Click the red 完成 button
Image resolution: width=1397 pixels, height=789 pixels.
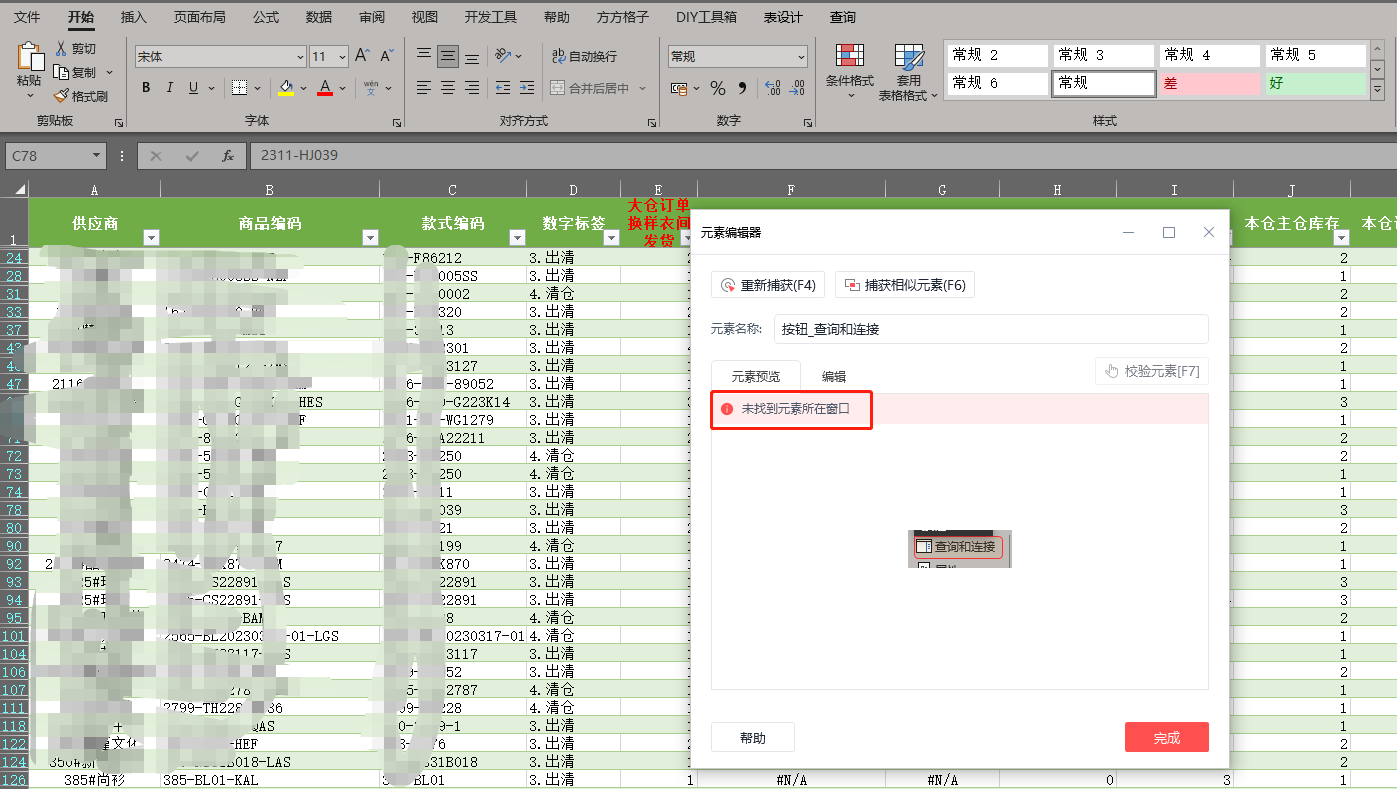(x=1166, y=737)
